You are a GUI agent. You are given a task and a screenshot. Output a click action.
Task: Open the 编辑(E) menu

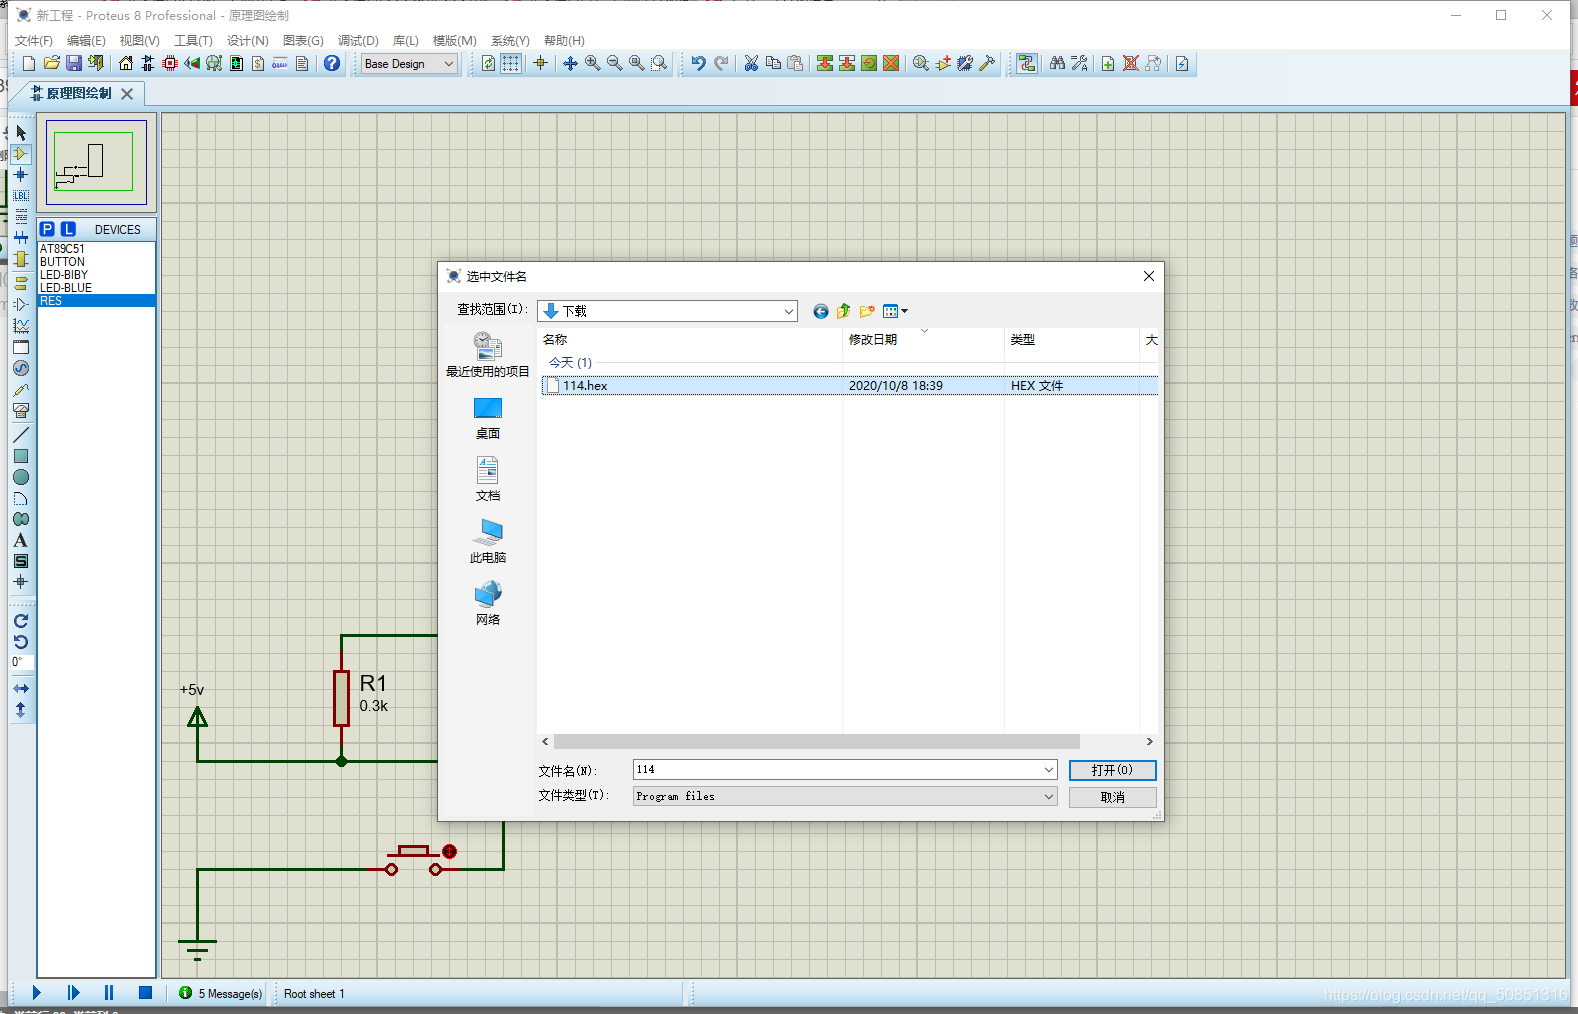86,40
